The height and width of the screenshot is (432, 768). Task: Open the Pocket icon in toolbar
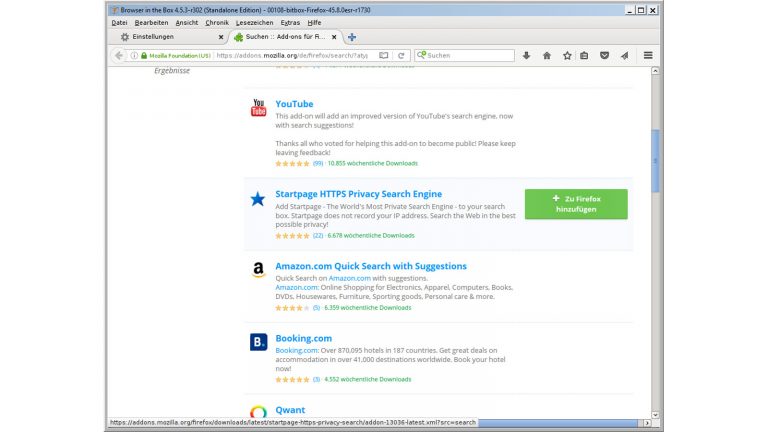pos(604,56)
